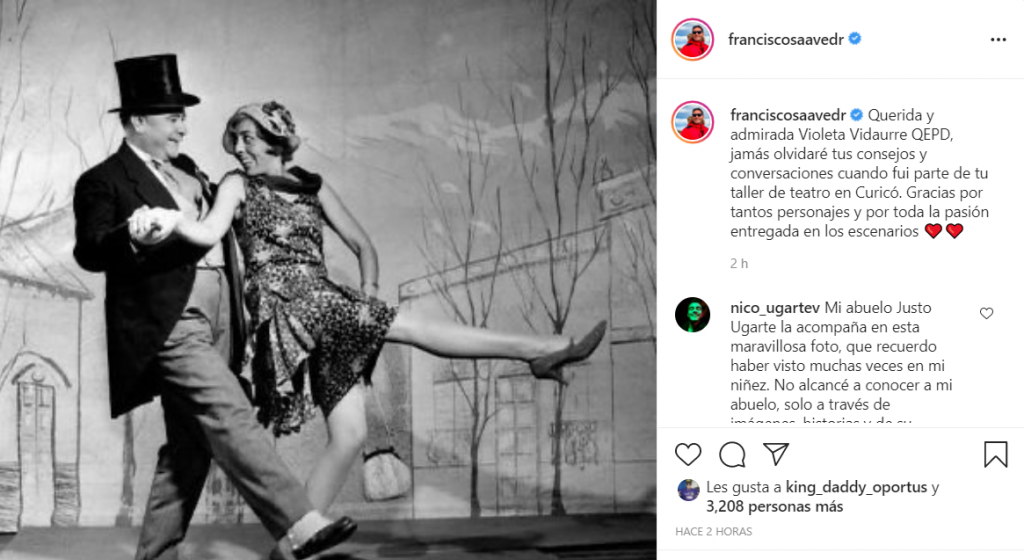Save post with the bookmark icon
This screenshot has height=560, width=1024.
point(995,454)
